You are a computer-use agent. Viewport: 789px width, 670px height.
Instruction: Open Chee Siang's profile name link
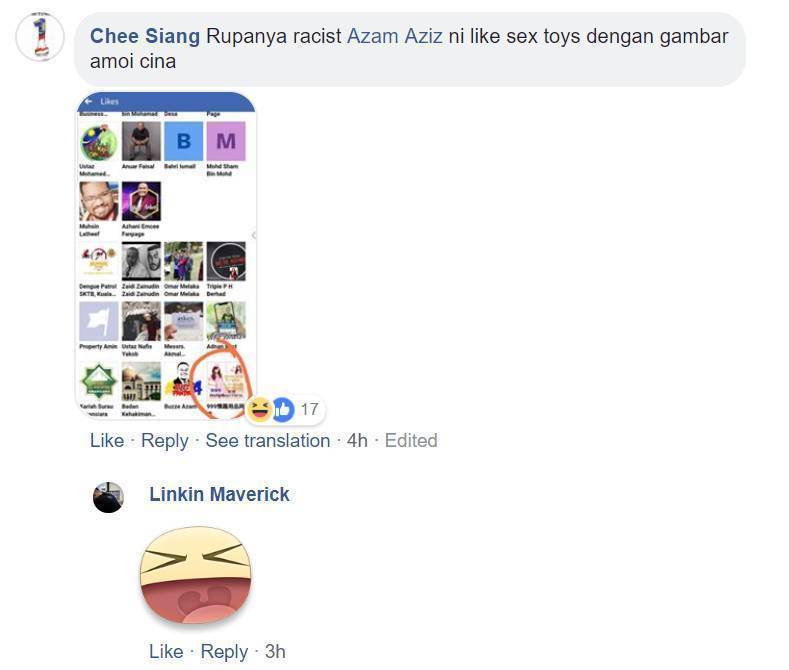coord(145,36)
